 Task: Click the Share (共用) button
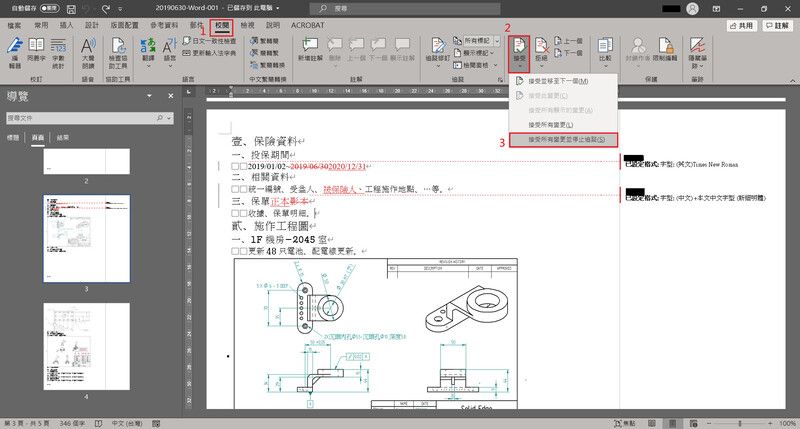[741, 25]
